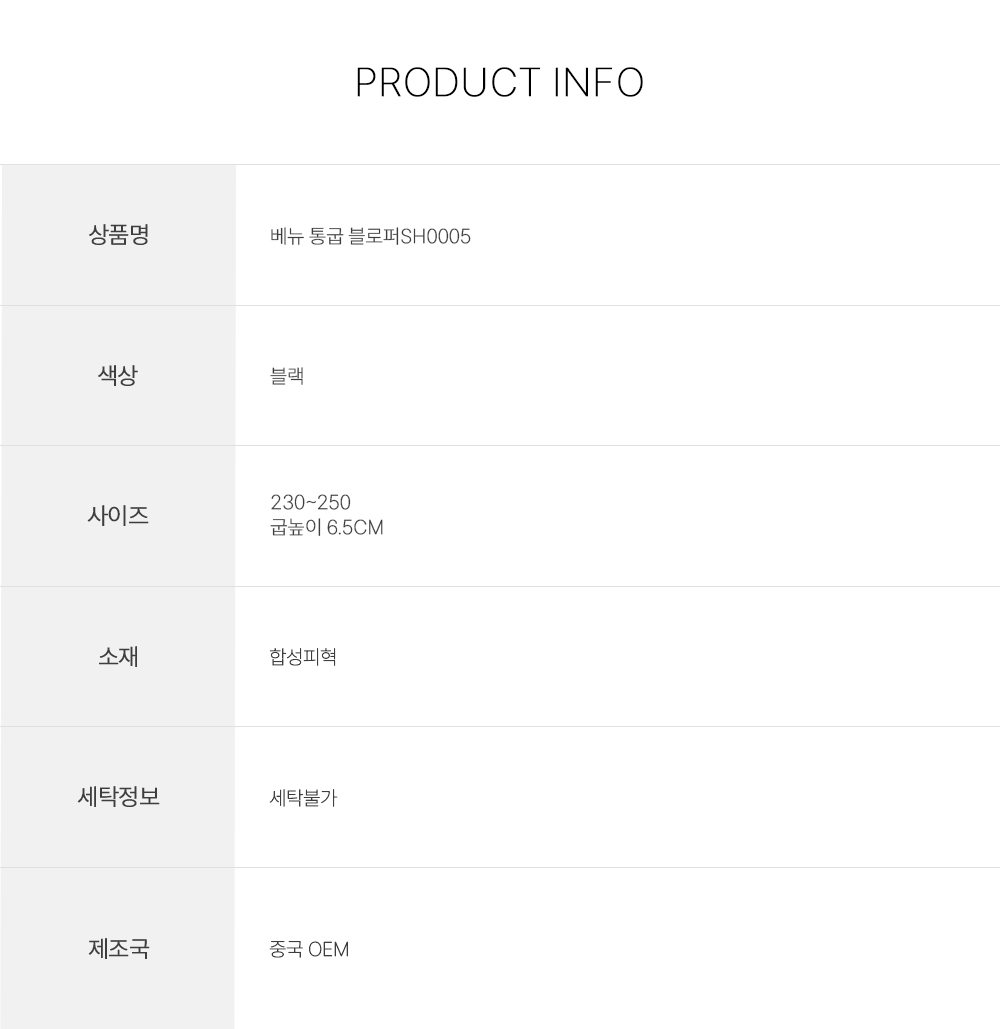Click the 230~250 size range
Viewport: 1000px width, 1029px height.
click(310, 503)
